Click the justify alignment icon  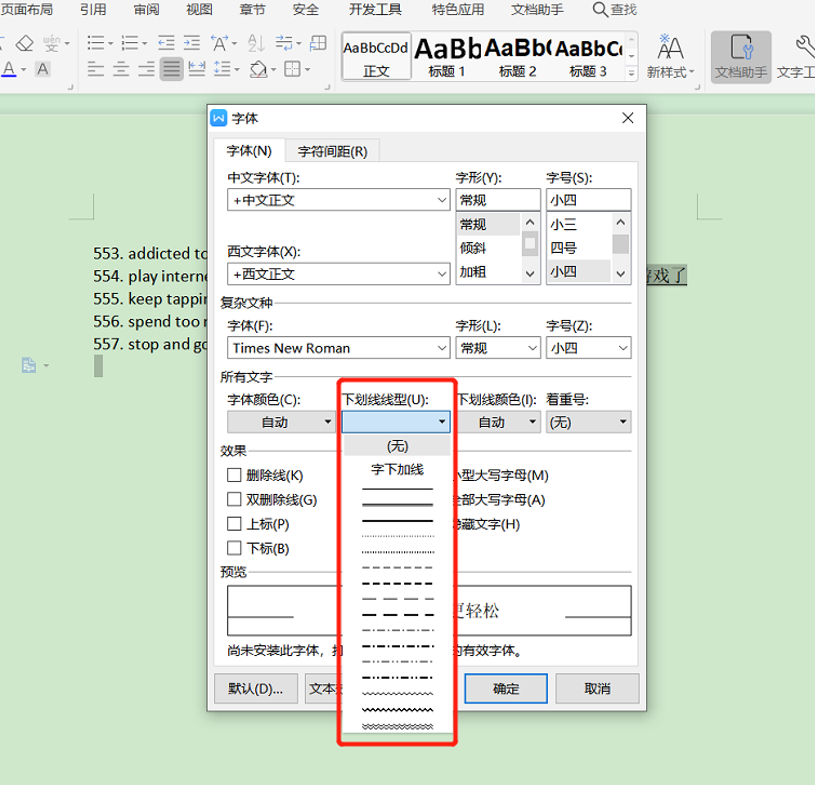tap(171, 68)
